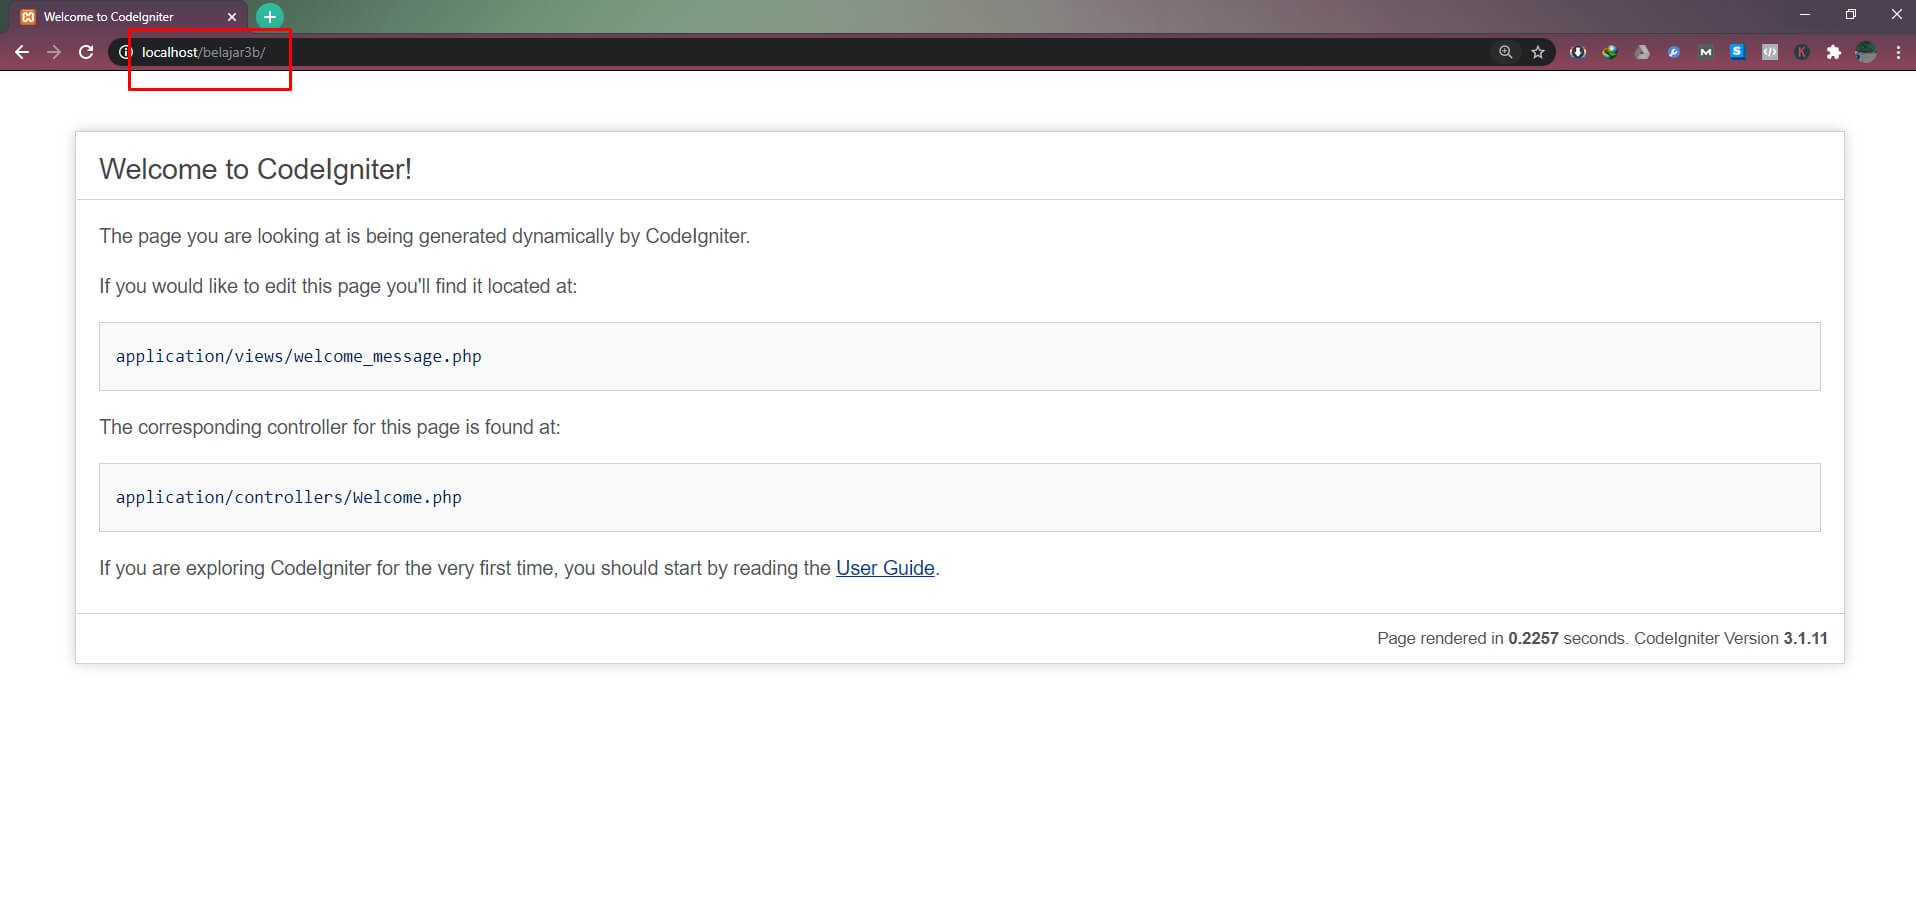
Task: Open the zoom magnifier in address bar
Action: coord(1505,52)
